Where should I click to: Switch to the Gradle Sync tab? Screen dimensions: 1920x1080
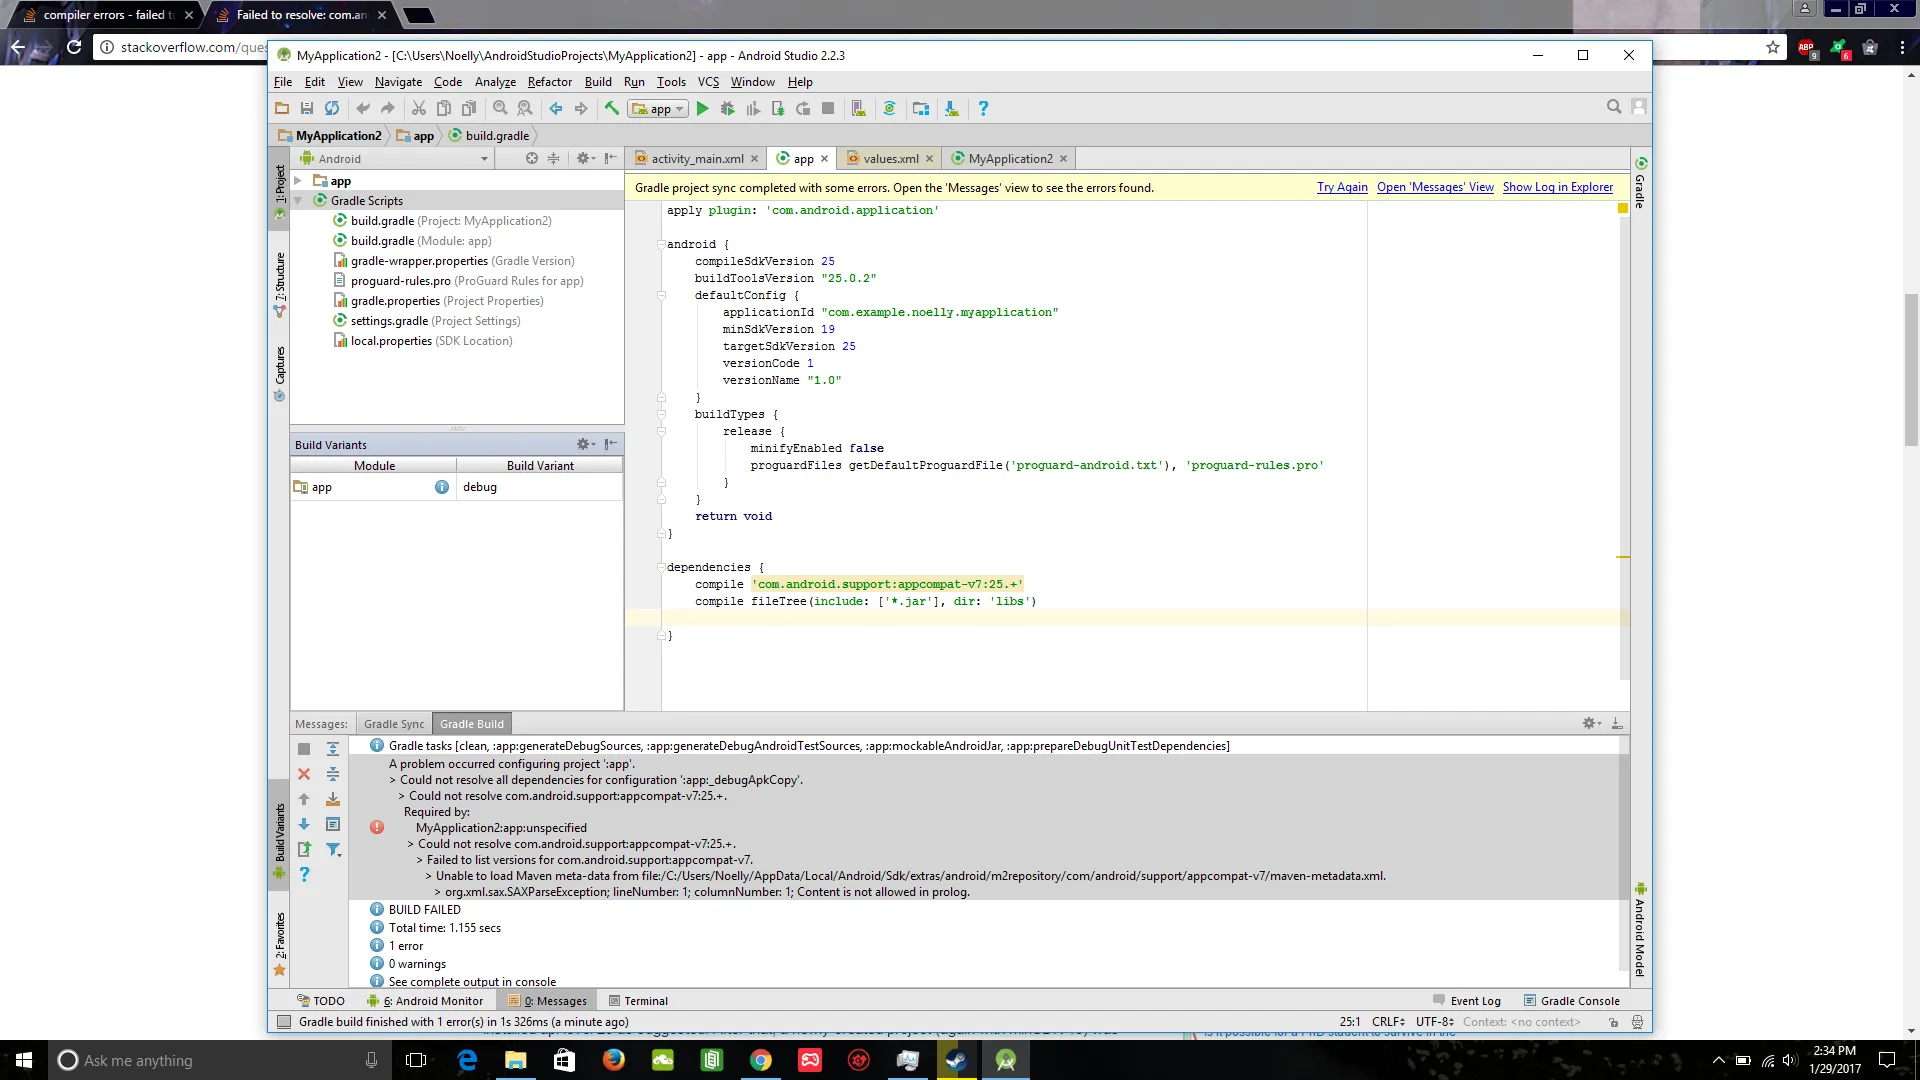[x=393, y=724]
